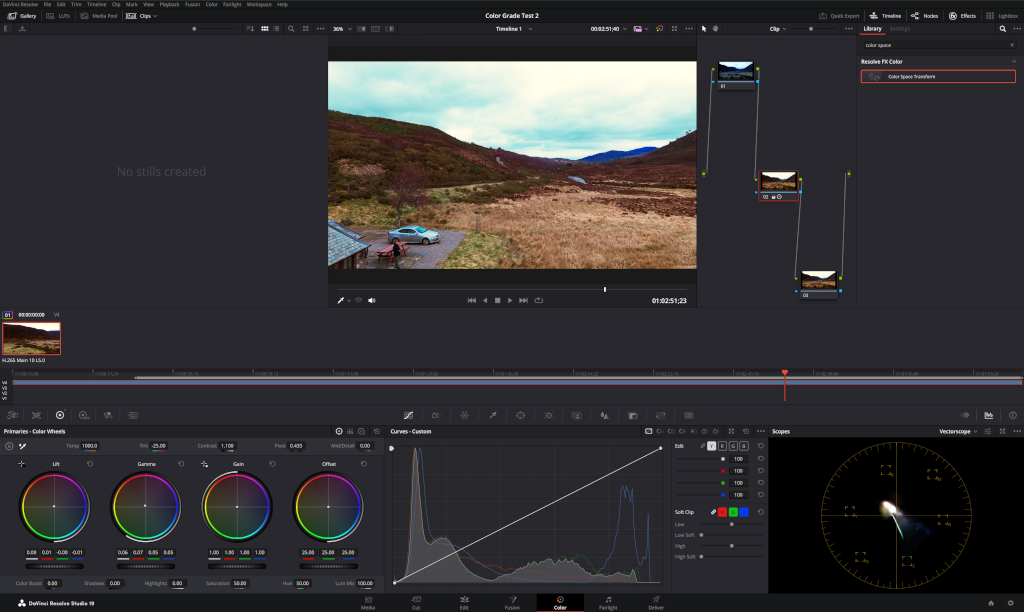Screen dimensions: 1024x612
Task: Stop playback in the viewer
Action: 498,300
